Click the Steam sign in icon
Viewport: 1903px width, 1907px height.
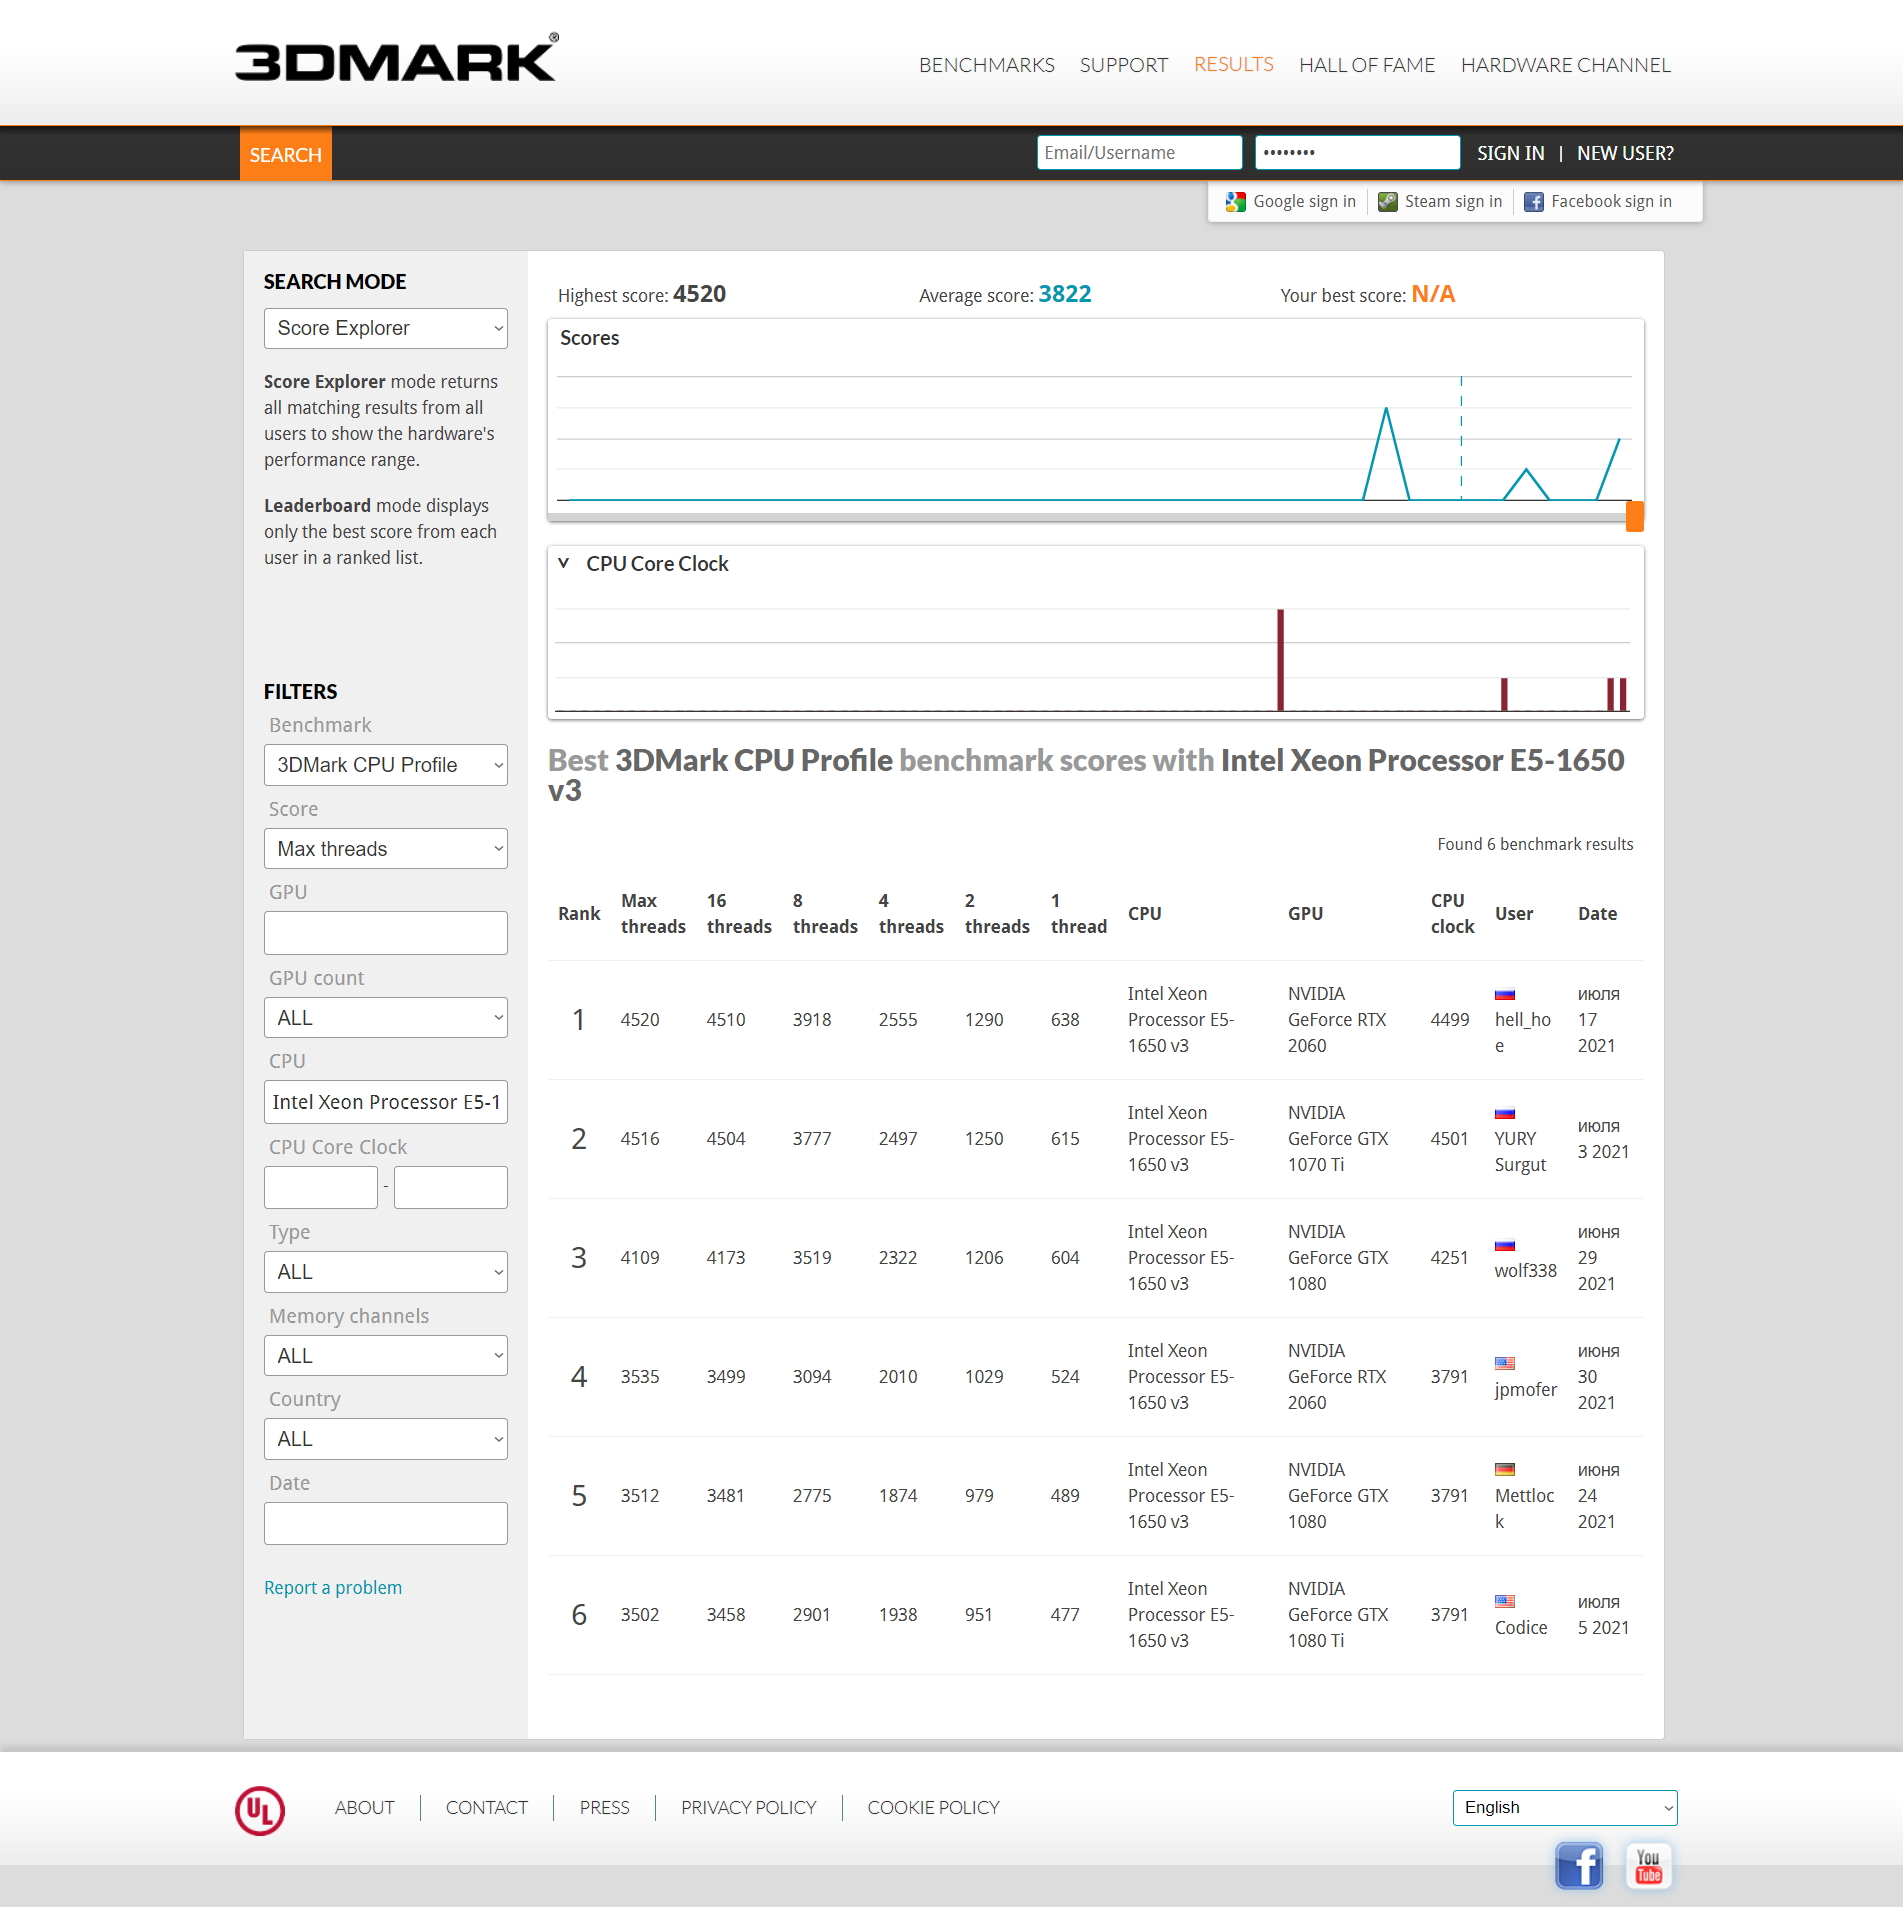click(1387, 202)
